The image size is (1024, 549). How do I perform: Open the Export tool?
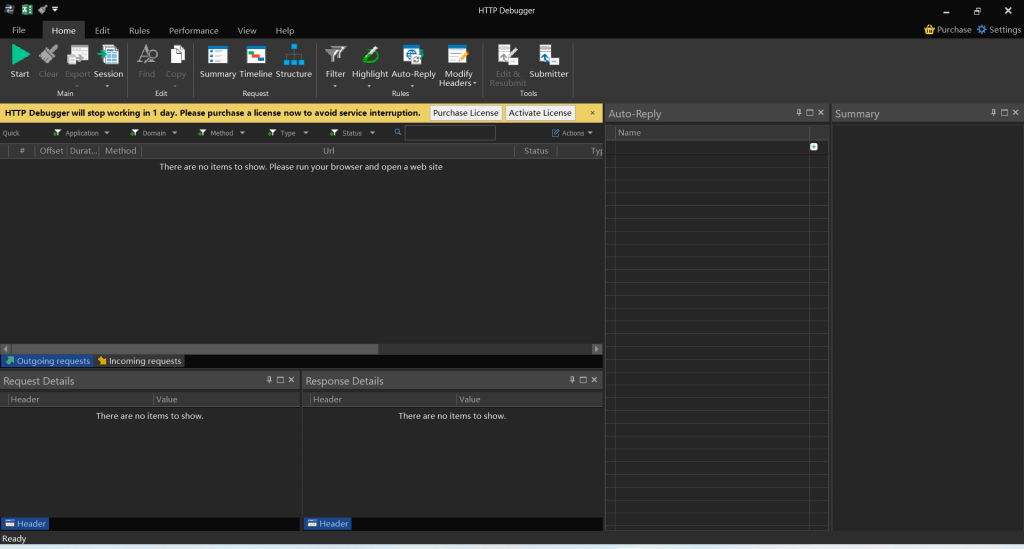click(77, 55)
